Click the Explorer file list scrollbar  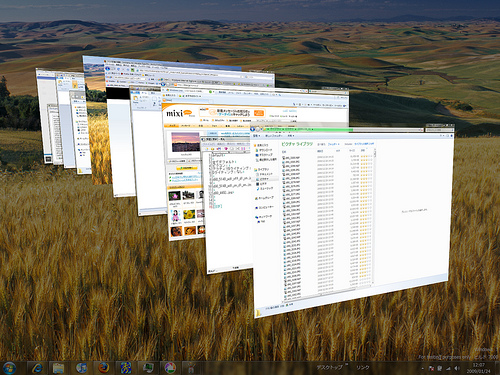tap(375, 216)
